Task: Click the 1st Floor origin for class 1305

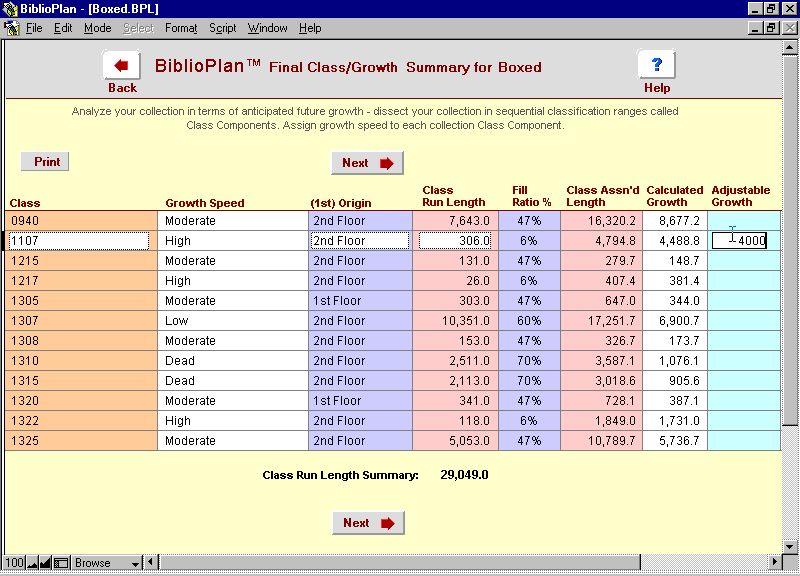Action: pyautogui.click(x=360, y=301)
